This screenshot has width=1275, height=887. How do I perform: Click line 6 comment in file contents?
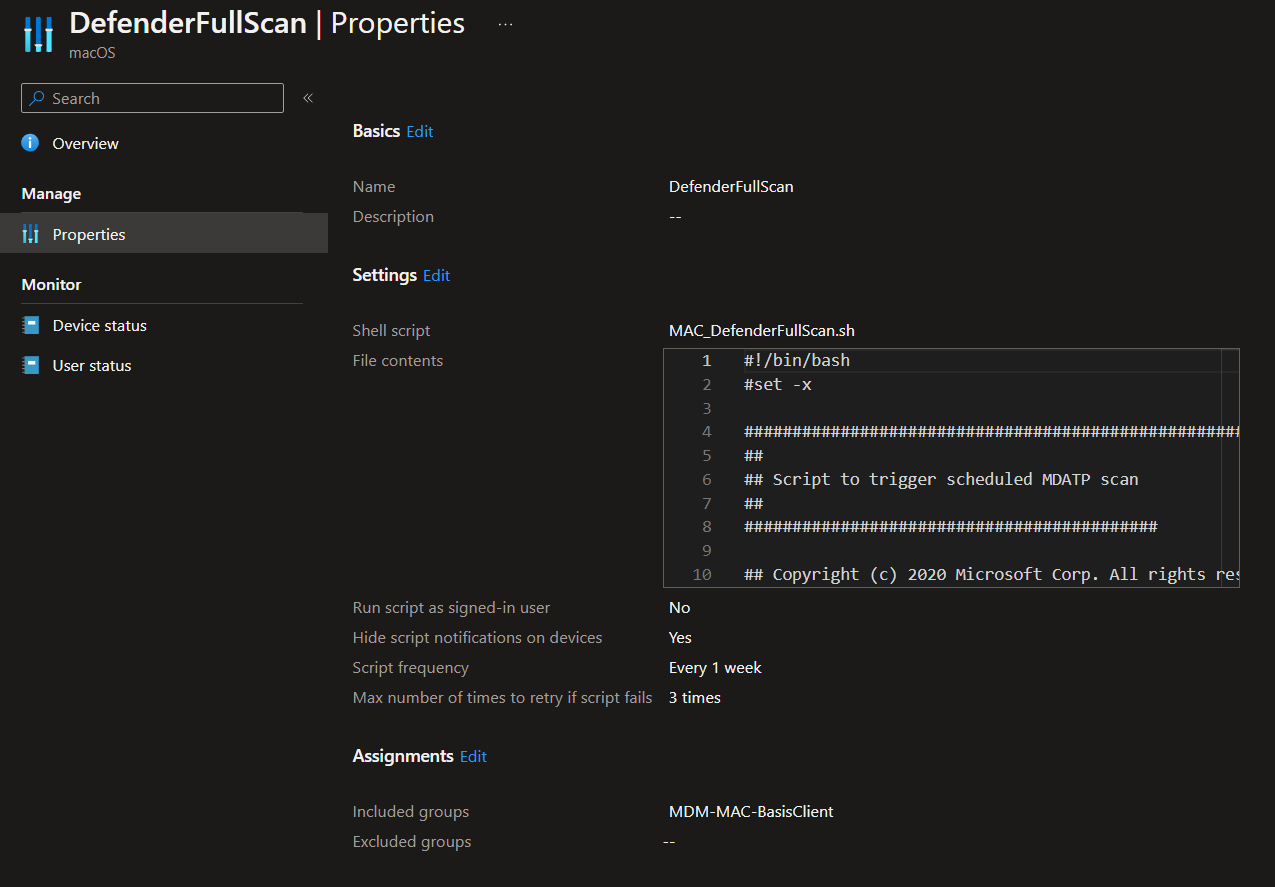tap(941, 479)
